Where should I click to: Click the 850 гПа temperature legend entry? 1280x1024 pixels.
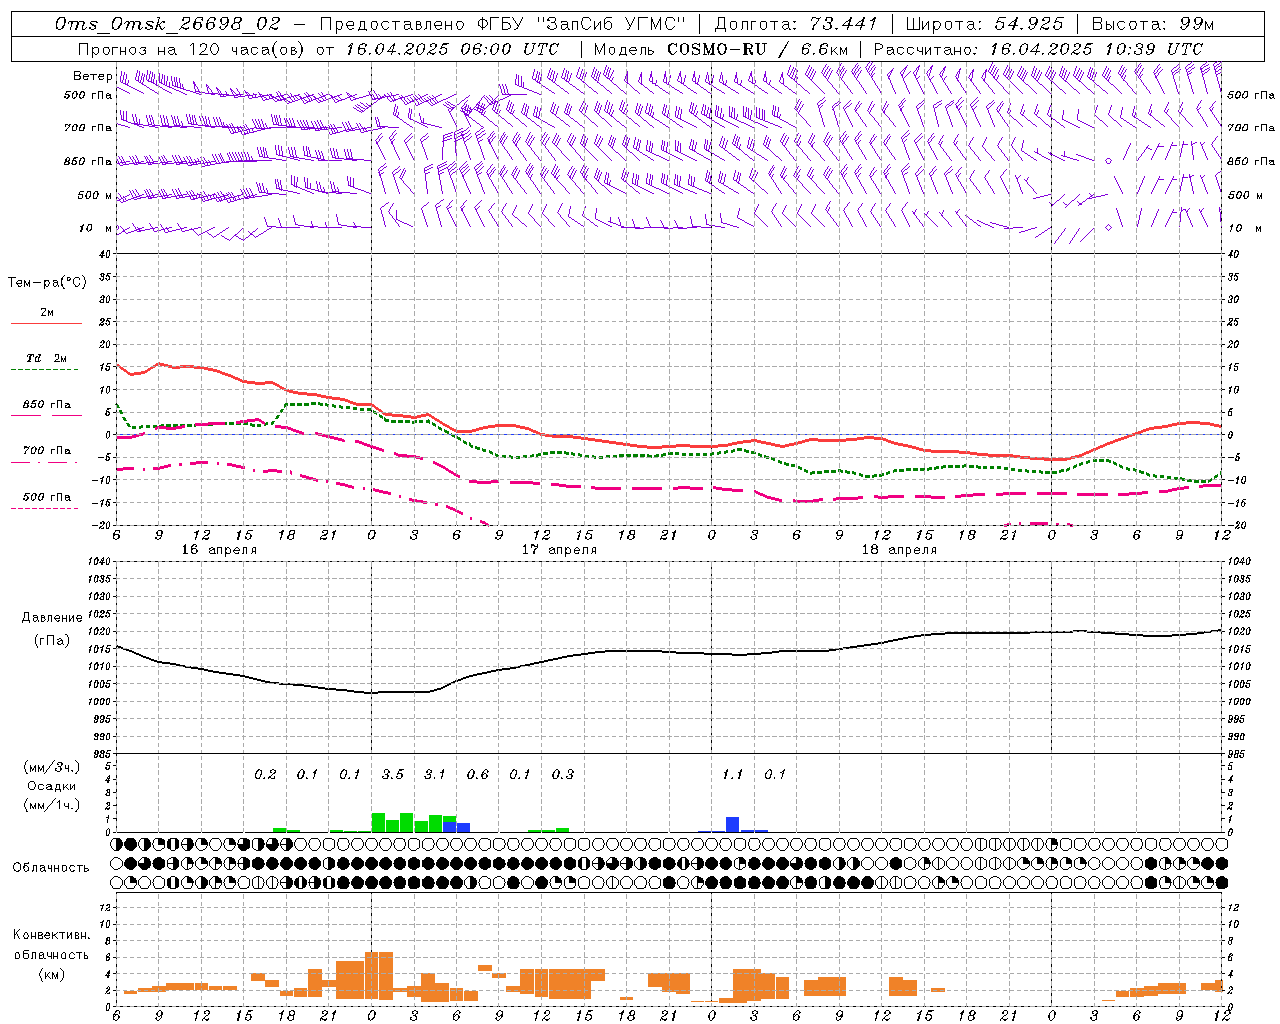(47, 405)
